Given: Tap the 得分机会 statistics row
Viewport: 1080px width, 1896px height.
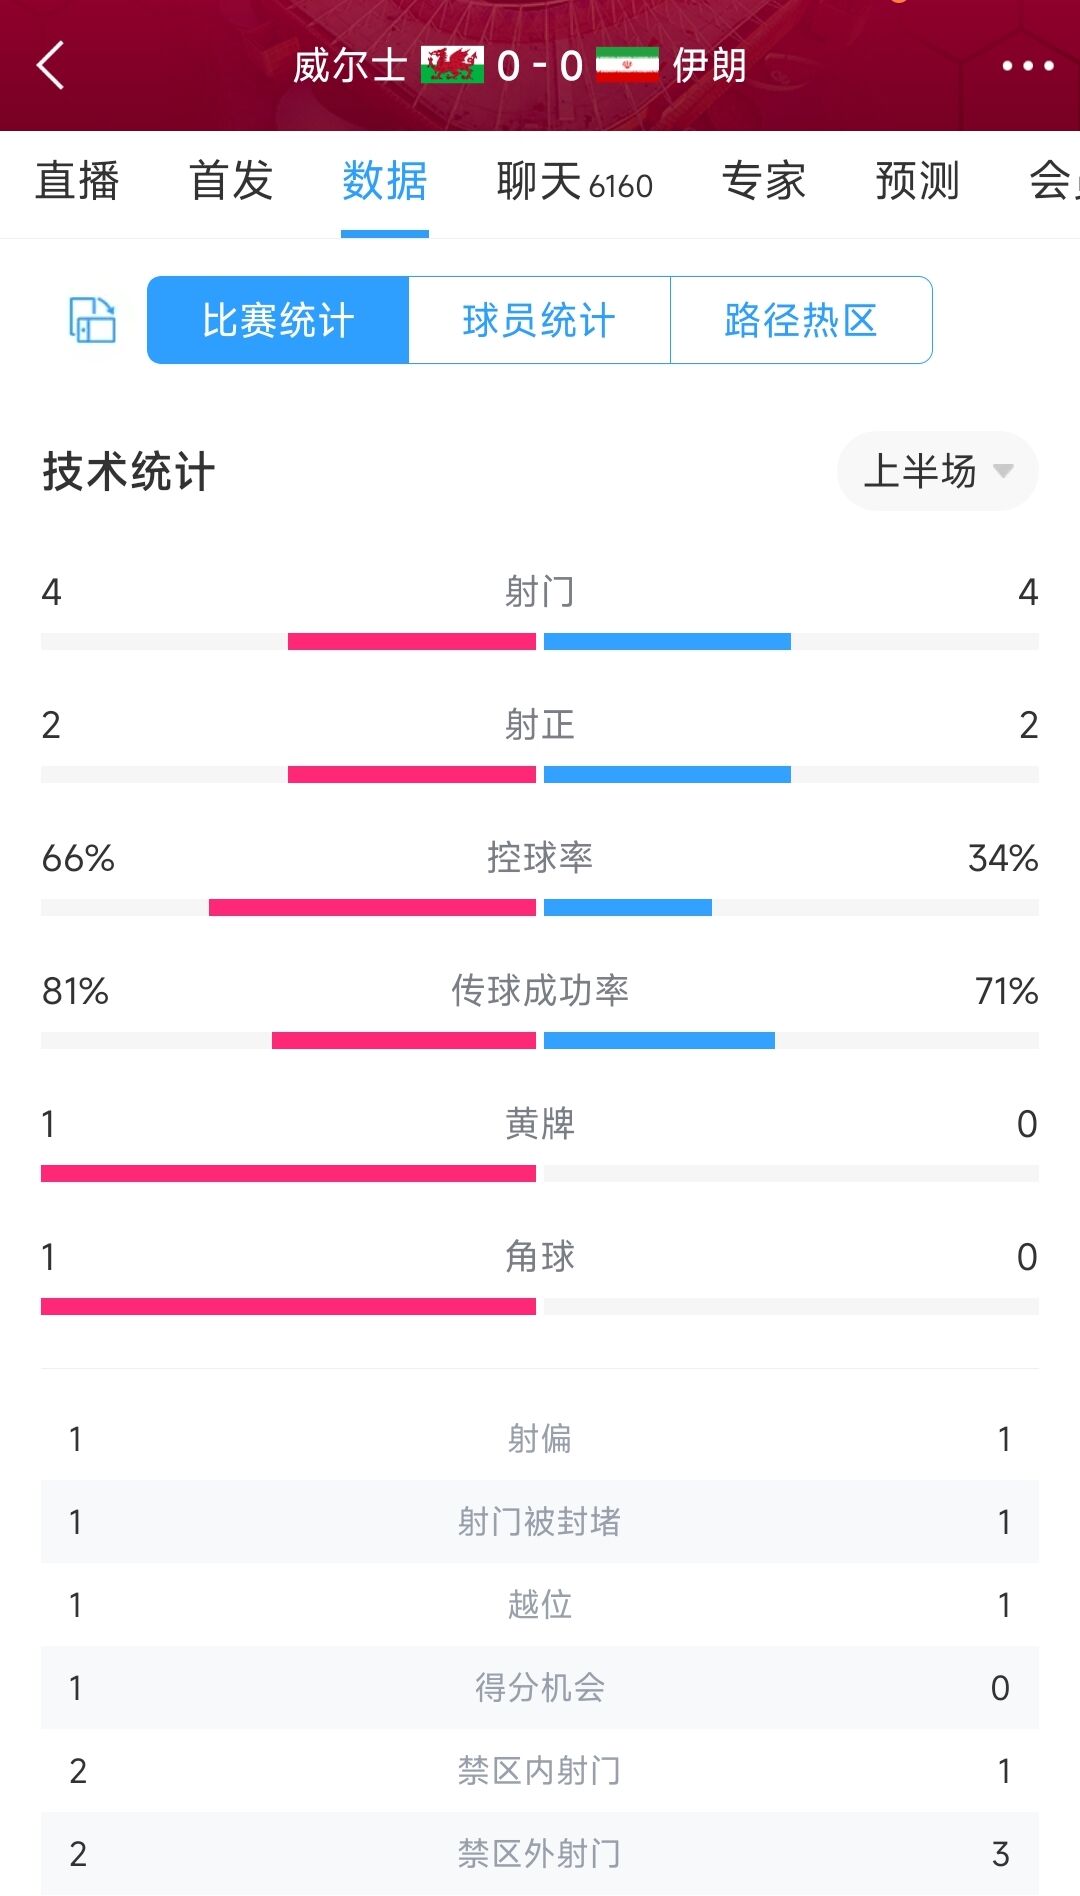Looking at the screenshot, I should [x=540, y=1688].
